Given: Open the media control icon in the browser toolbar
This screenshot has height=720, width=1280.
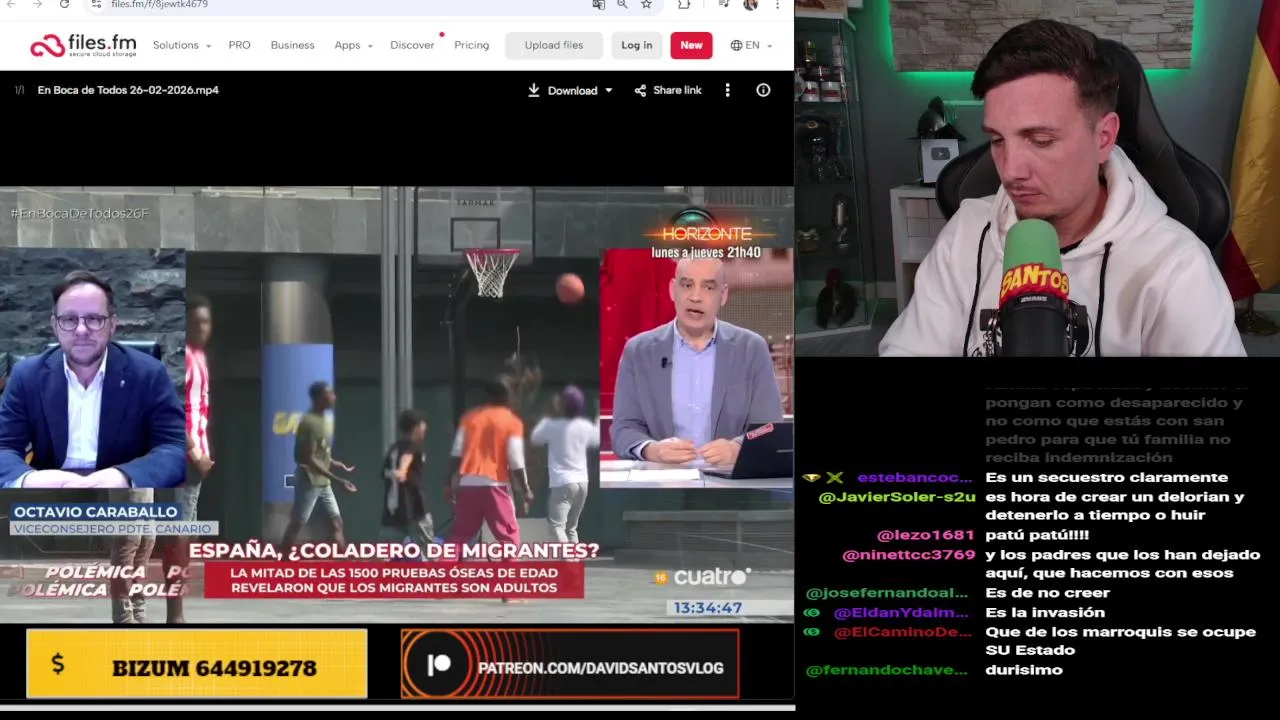Looking at the screenshot, I should [723, 4].
